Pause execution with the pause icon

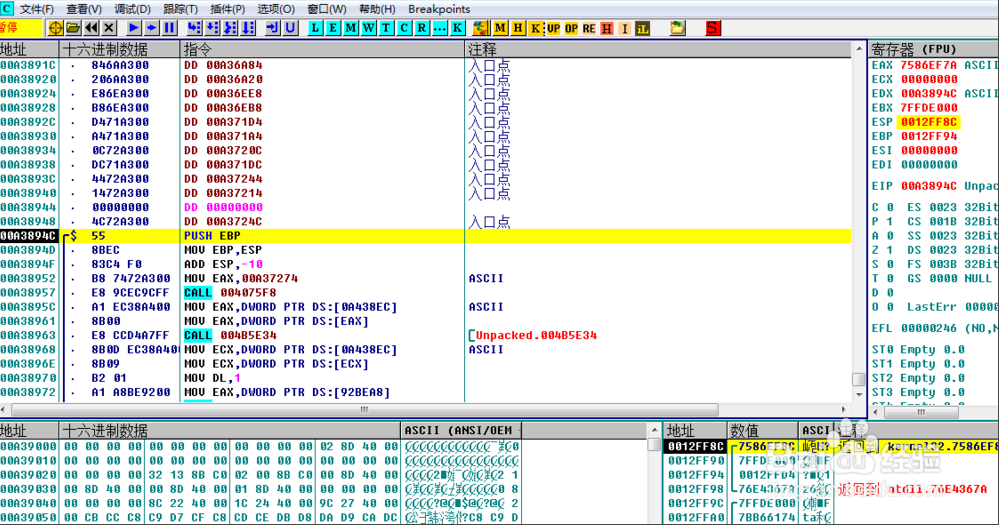(169, 28)
